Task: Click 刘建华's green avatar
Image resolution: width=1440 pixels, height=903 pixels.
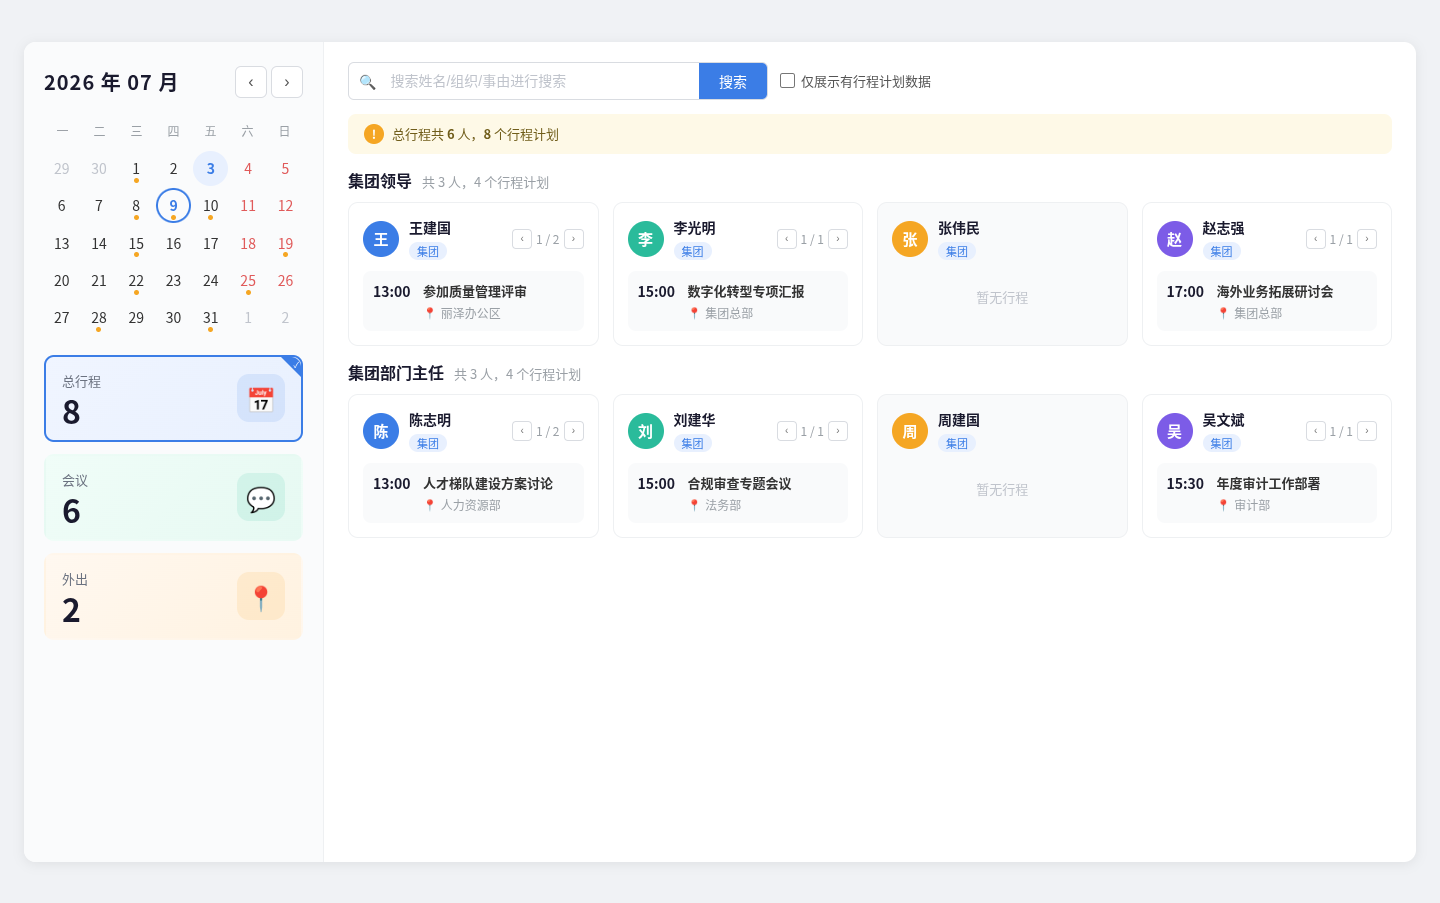Action: point(646,431)
